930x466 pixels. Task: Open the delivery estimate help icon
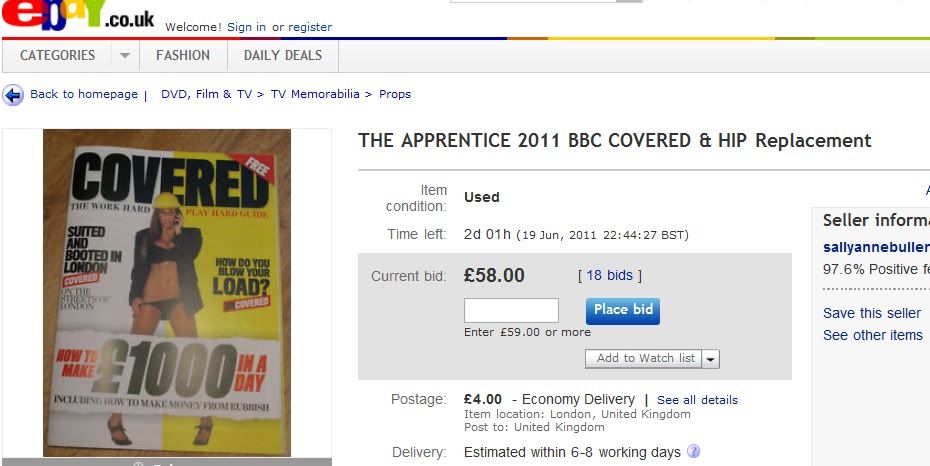693,452
